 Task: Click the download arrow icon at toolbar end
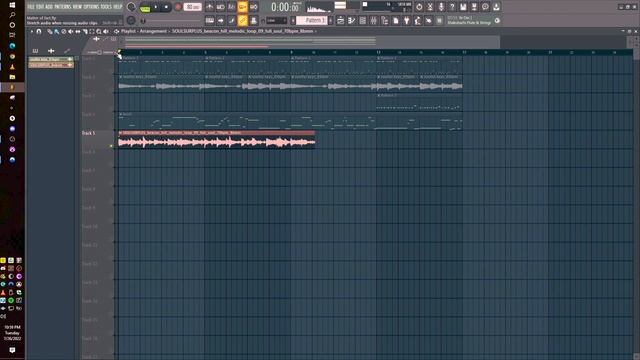(496, 7)
